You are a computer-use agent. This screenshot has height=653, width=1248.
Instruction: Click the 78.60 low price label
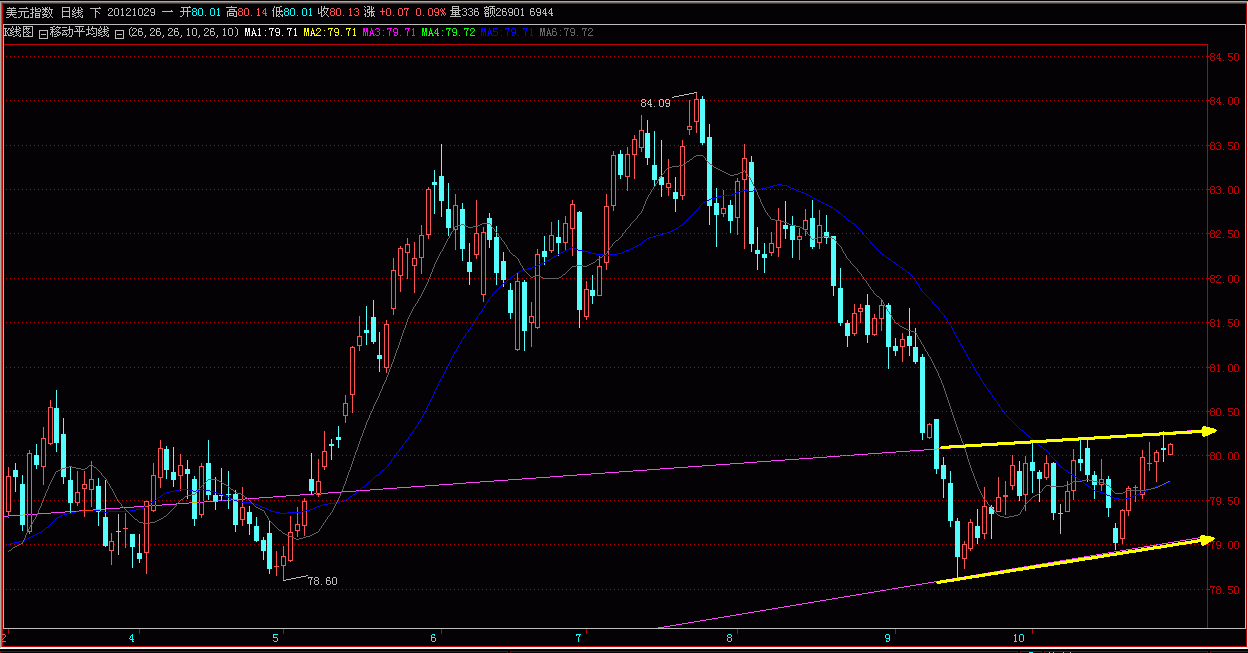coord(322,581)
